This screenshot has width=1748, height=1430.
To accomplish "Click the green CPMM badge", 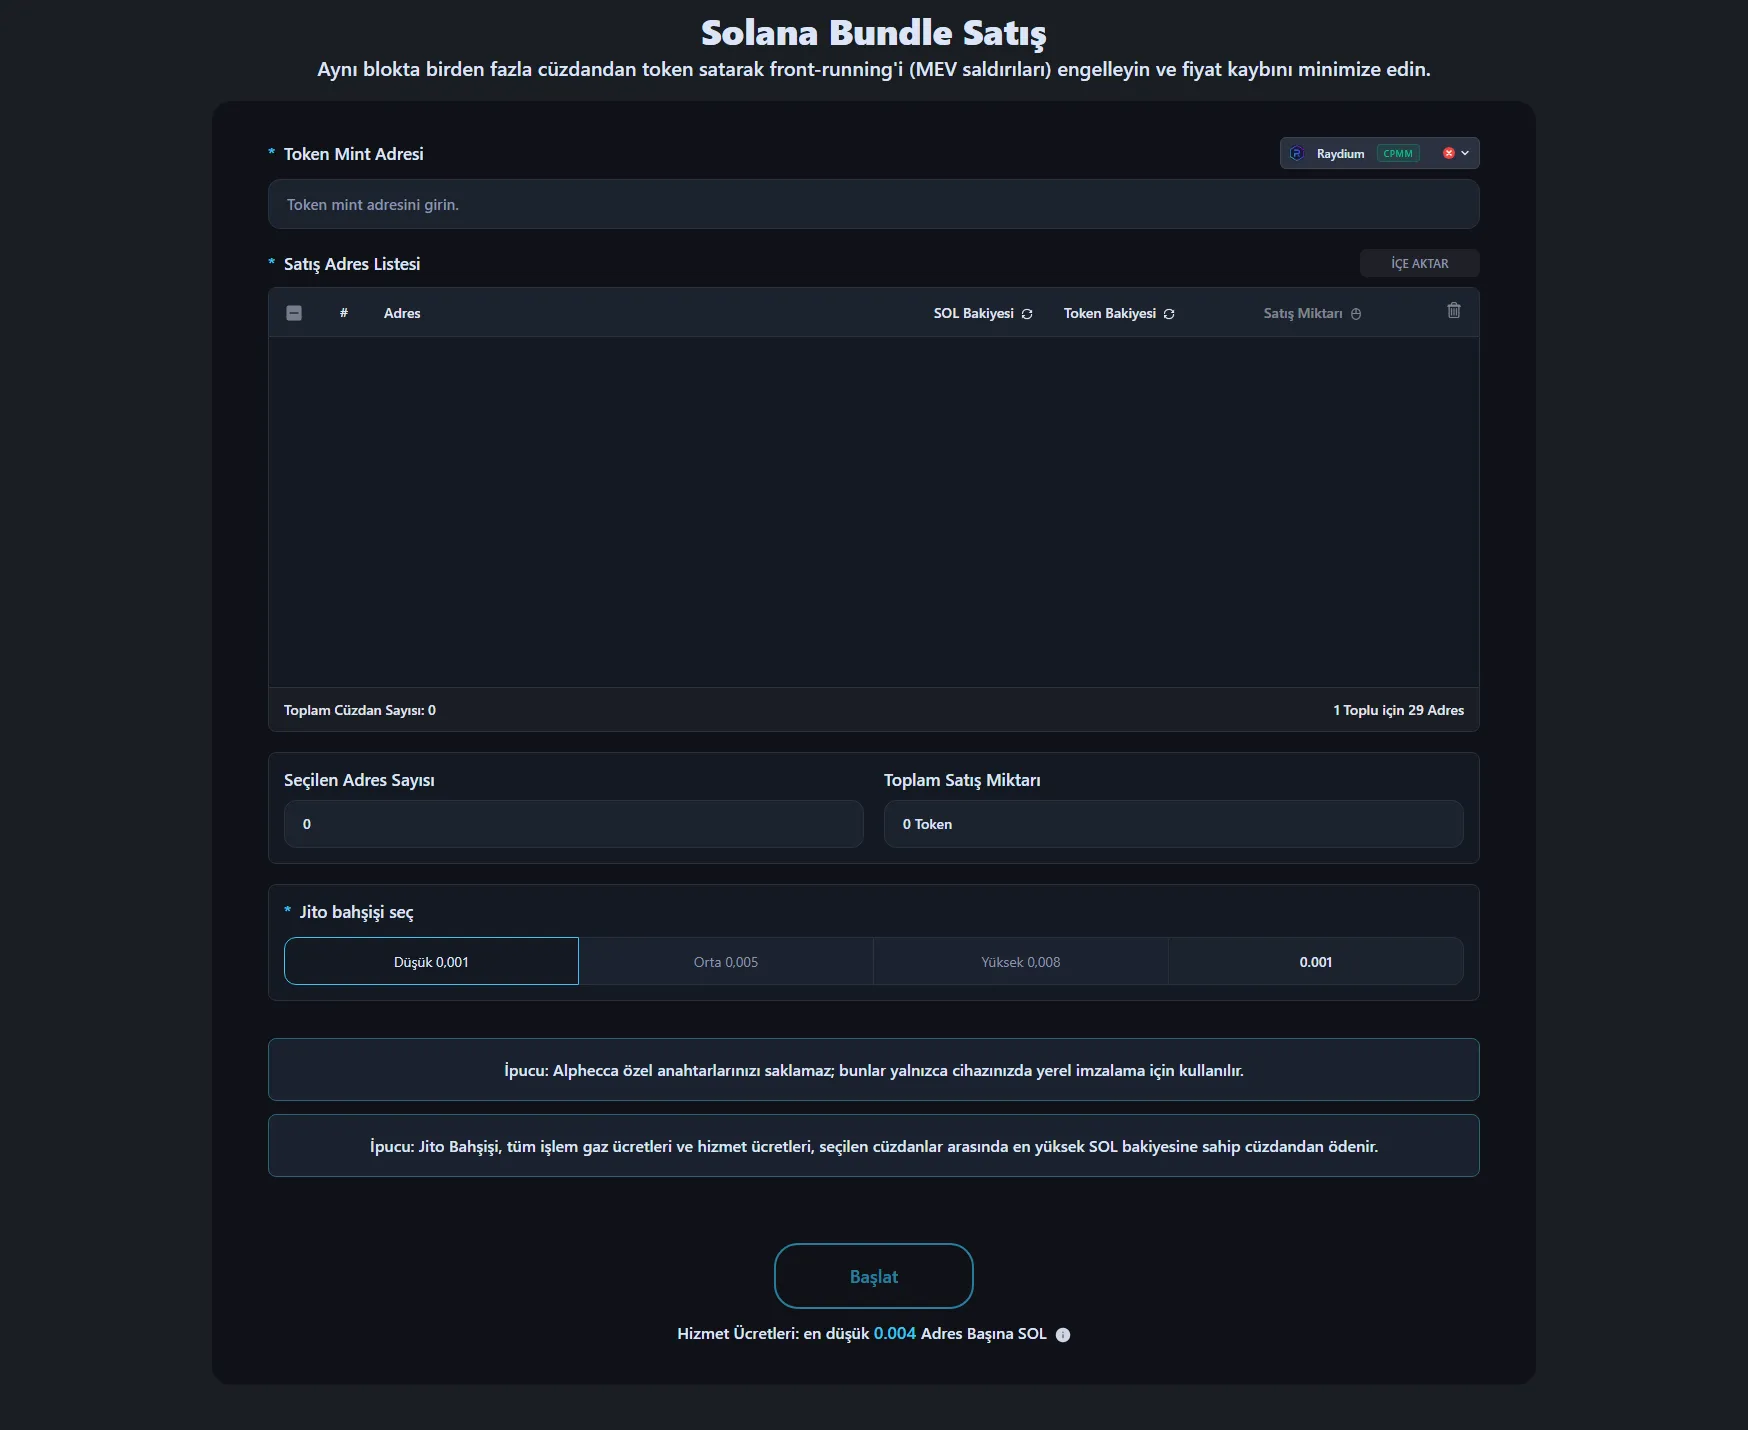I will point(1398,153).
